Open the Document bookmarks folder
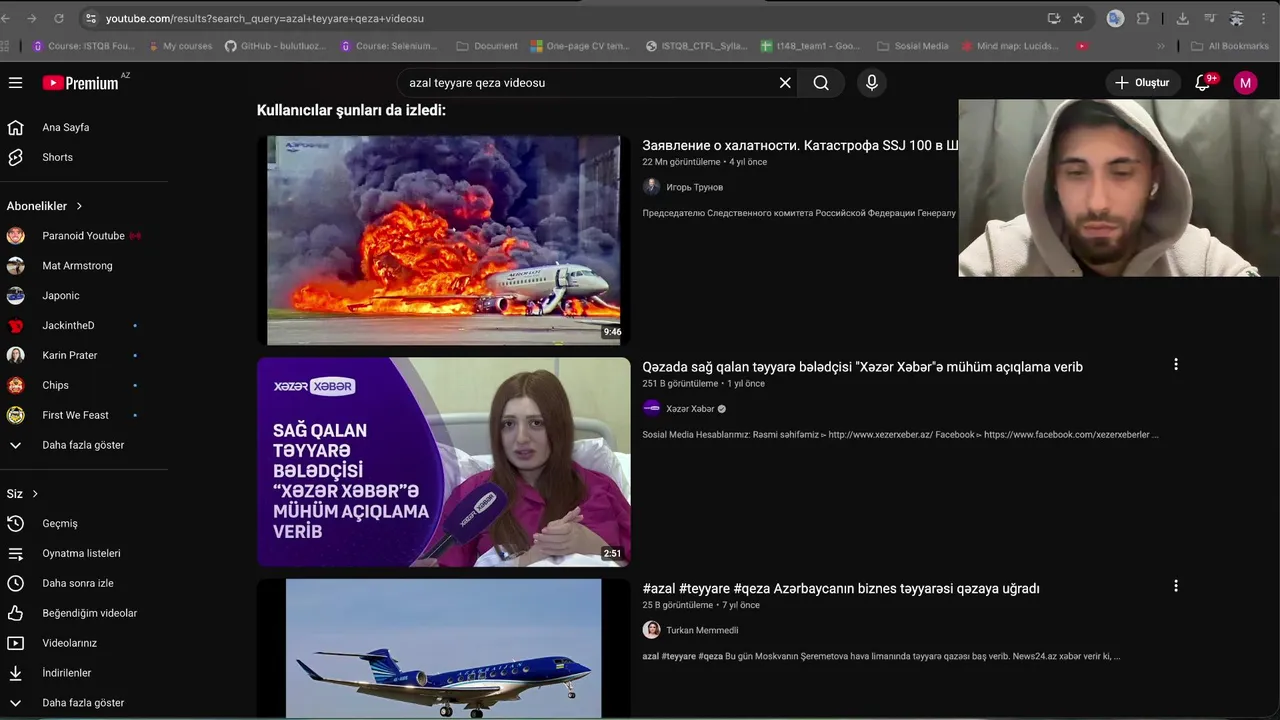 click(x=487, y=46)
